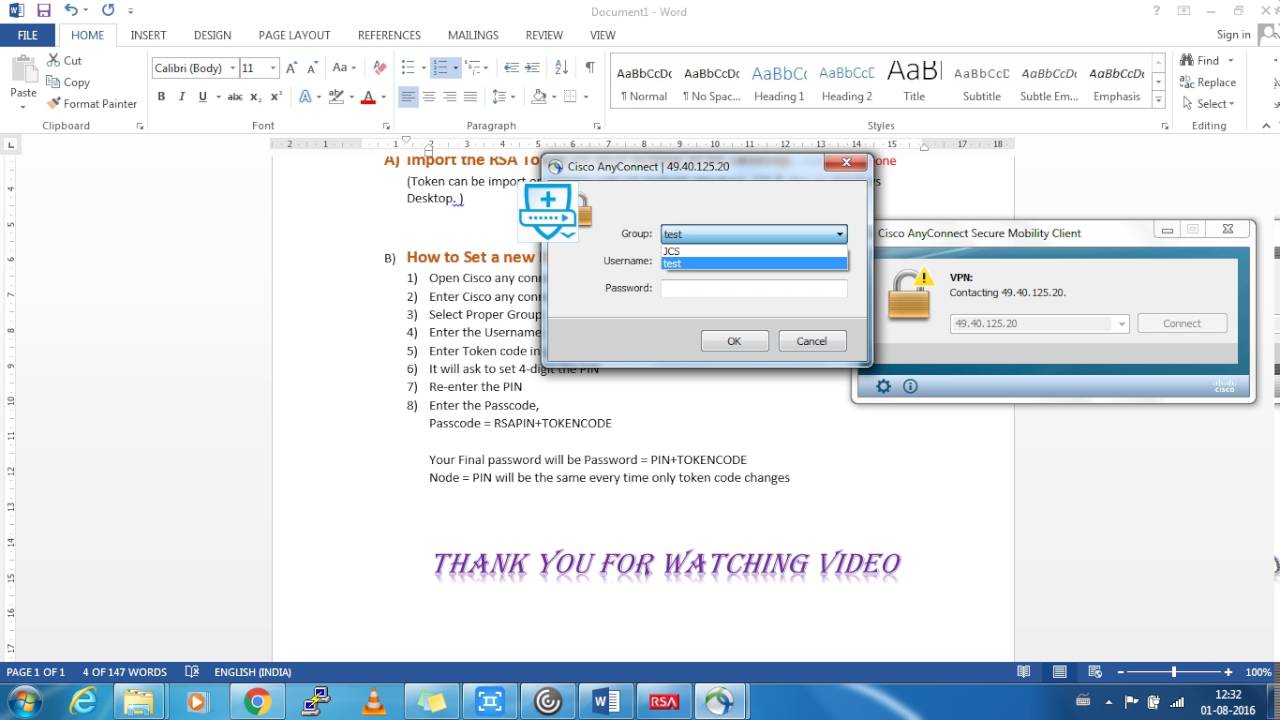Toggle Bold formatting
The width and height of the screenshot is (1280, 720).
point(161,97)
